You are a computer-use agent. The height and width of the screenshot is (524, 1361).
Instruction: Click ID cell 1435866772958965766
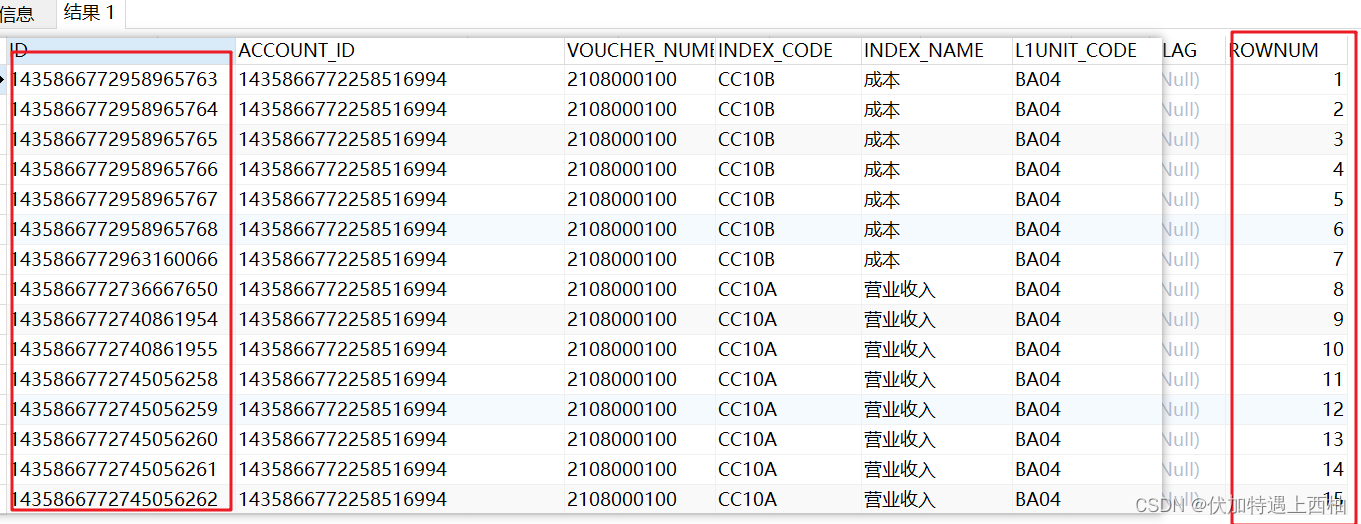coord(122,169)
